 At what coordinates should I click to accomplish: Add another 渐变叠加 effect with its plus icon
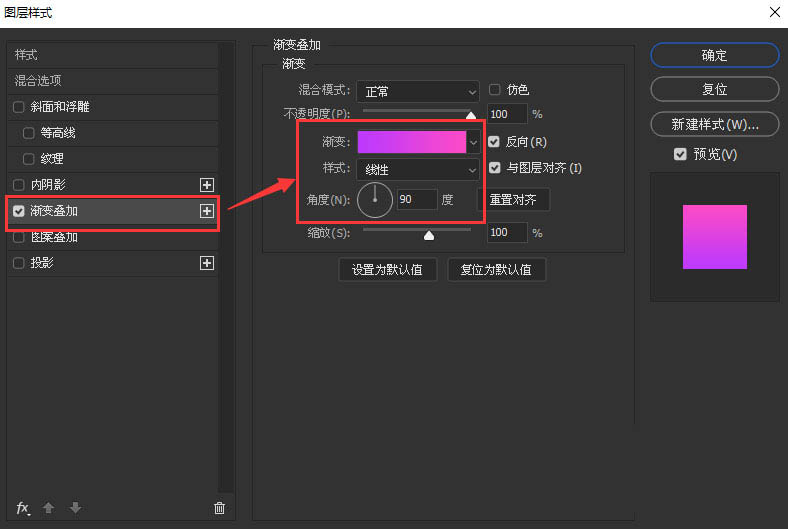[x=207, y=211]
